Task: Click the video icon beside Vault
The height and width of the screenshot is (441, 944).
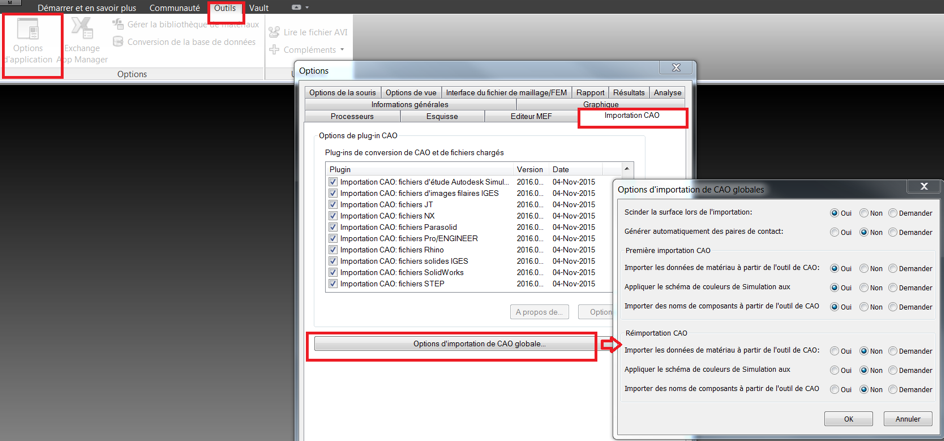Action: pos(296,8)
